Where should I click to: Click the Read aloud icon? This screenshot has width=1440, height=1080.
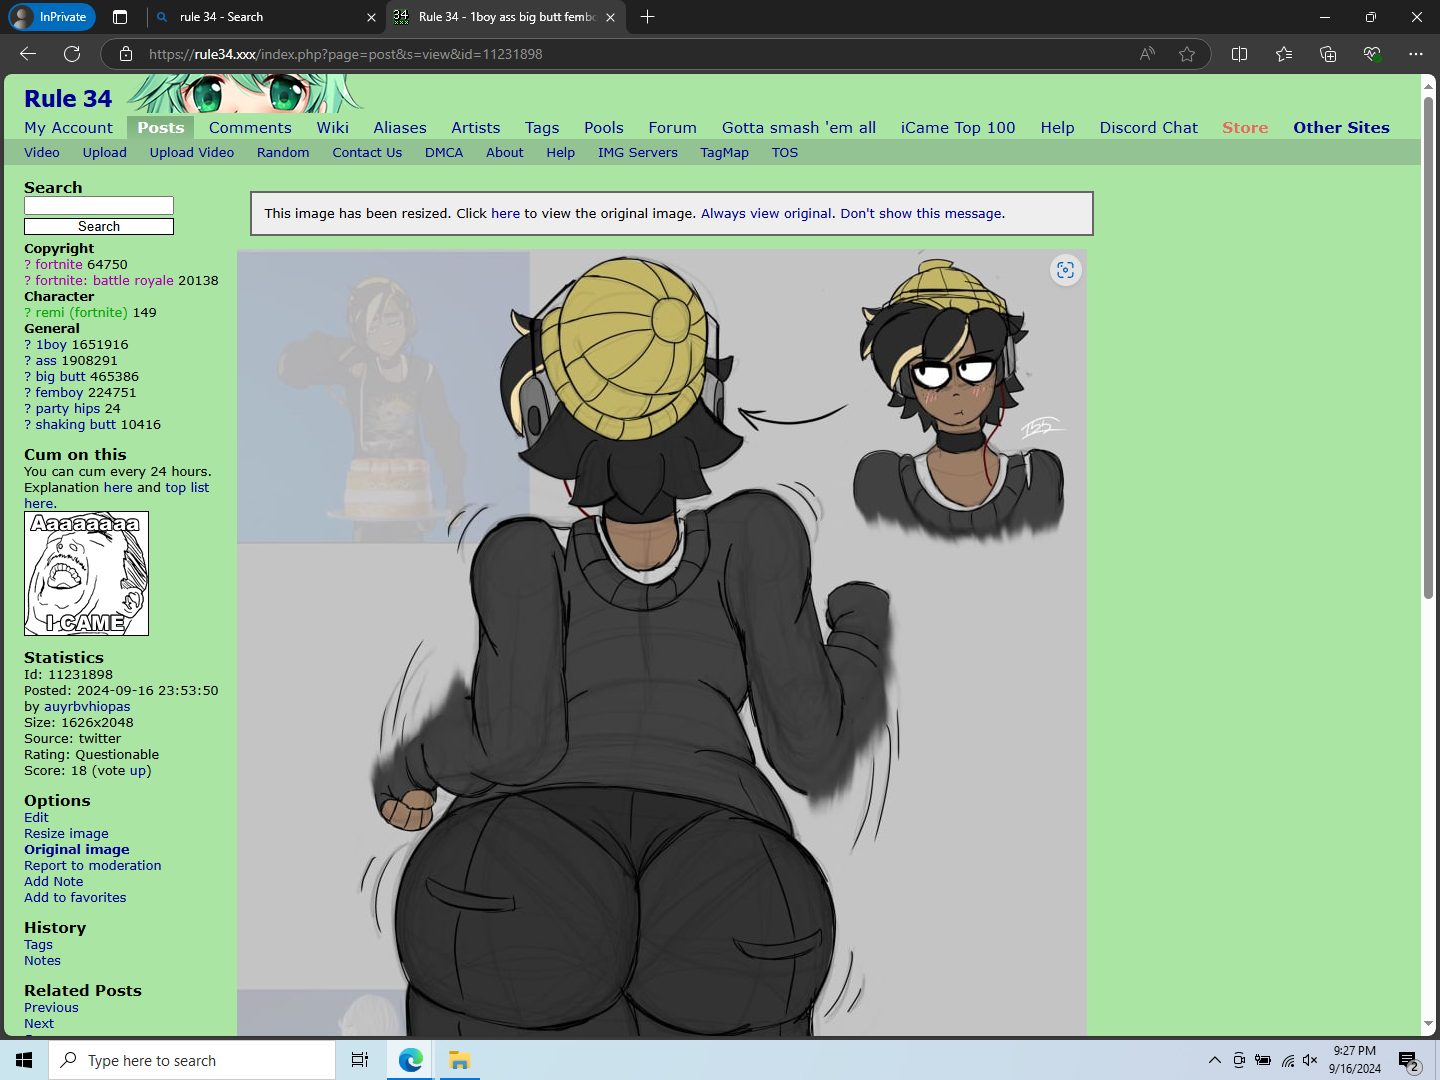[x=1147, y=54]
